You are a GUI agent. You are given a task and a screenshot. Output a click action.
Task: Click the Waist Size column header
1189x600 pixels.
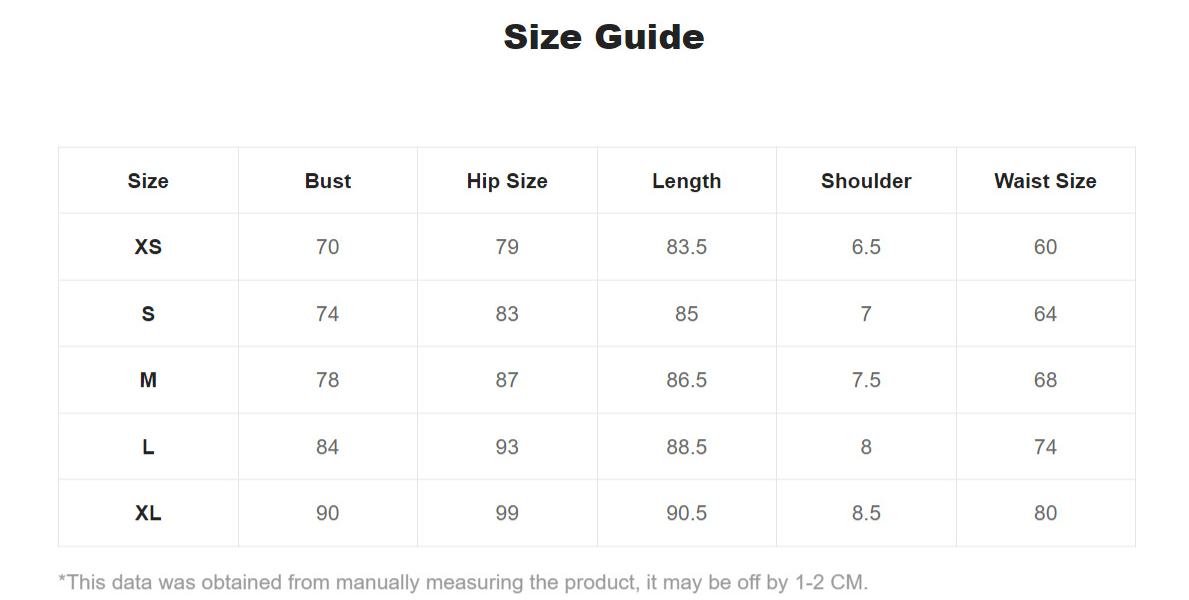[1045, 181]
